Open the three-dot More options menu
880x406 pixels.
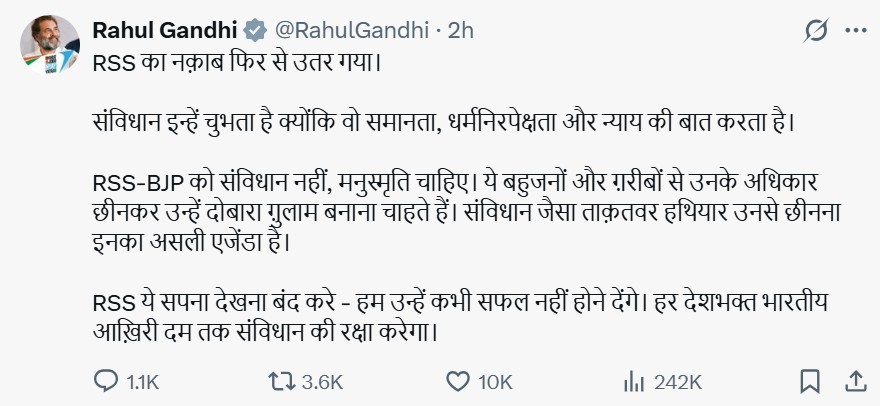coord(856,31)
